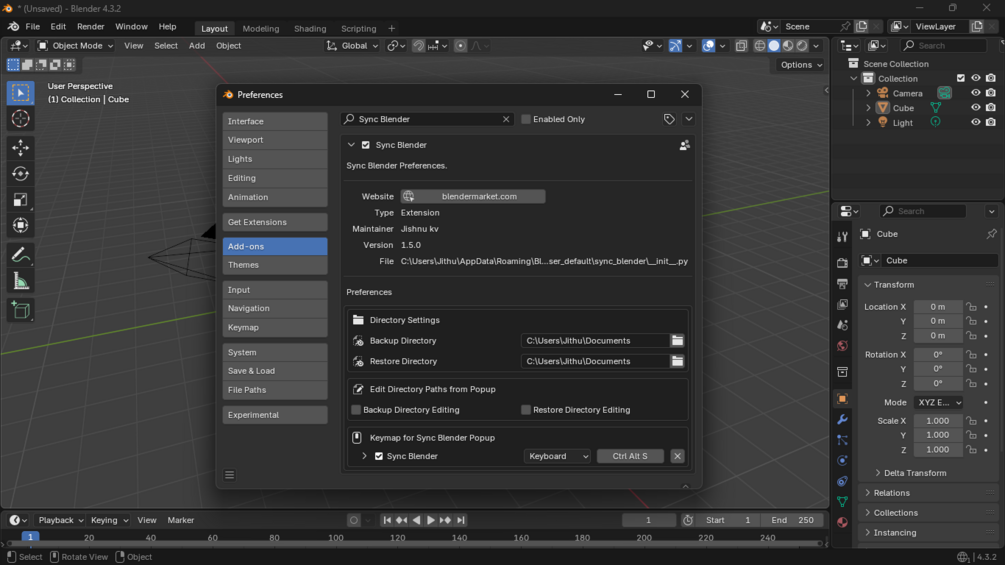The width and height of the screenshot is (1005, 565).
Task: Play the timeline animation
Action: point(431,520)
